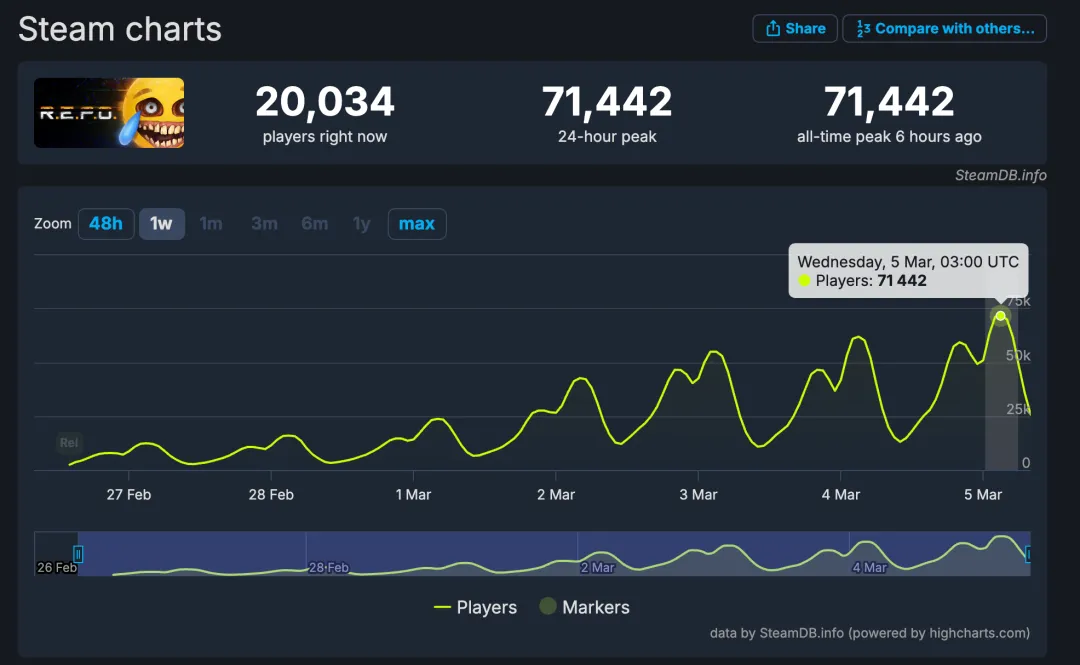Click the highlighted peak data point
This screenshot has height=665, width=1080.
pos(1000,316)
